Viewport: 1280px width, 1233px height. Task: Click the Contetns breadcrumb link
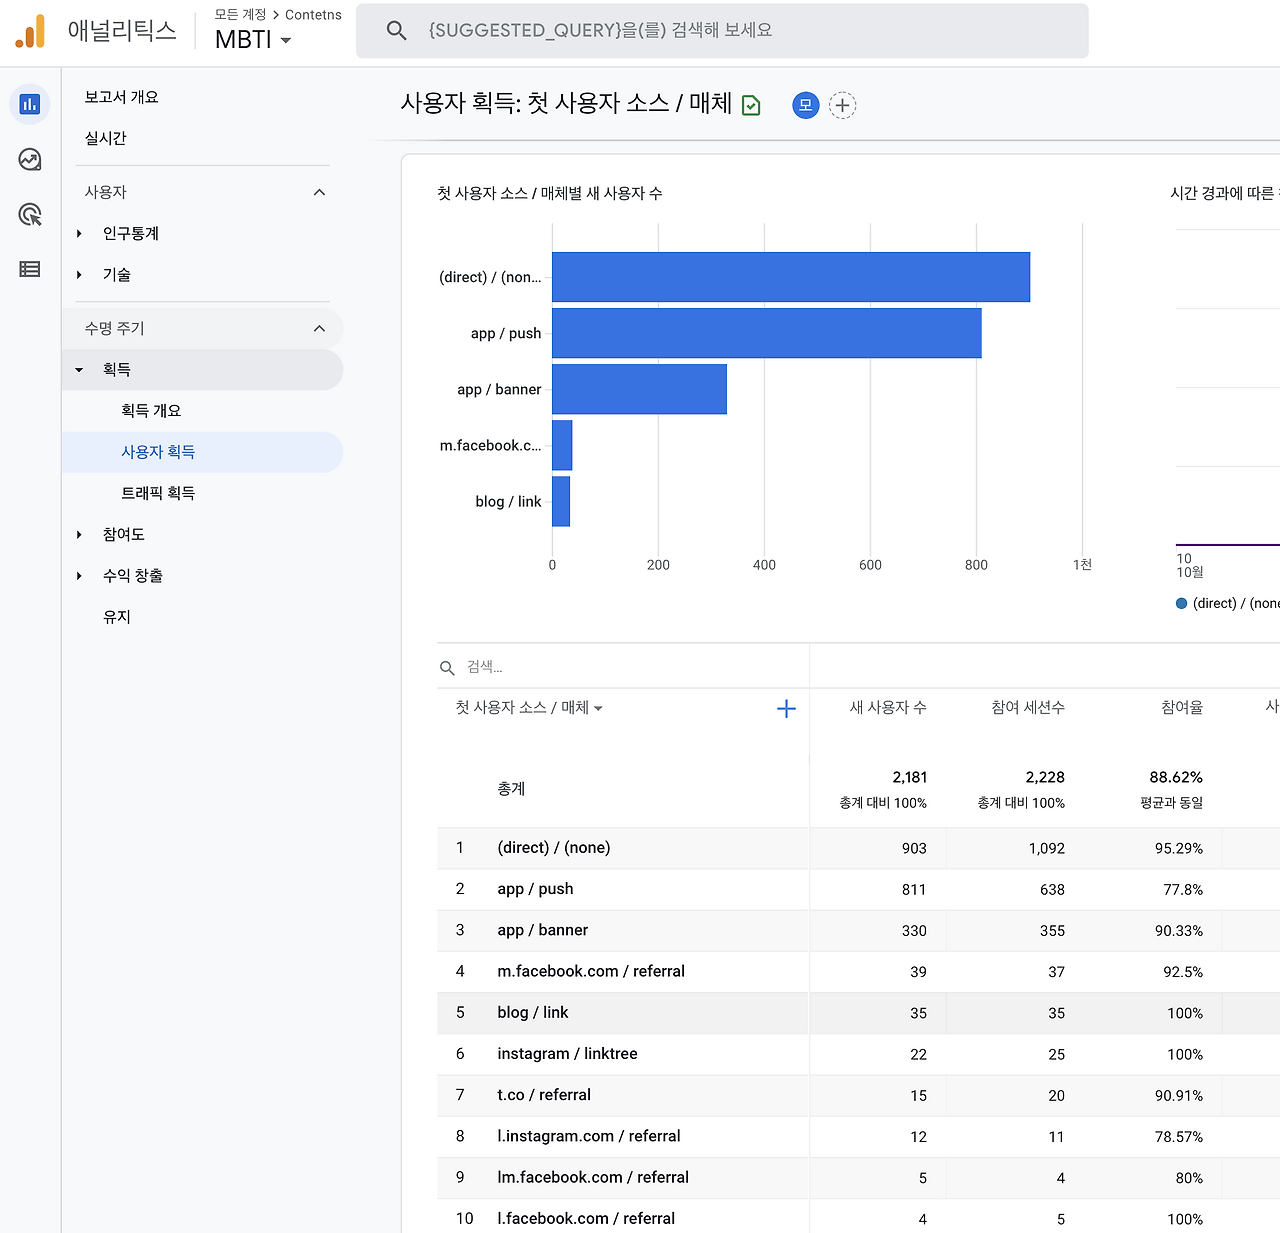click(313, 15)
